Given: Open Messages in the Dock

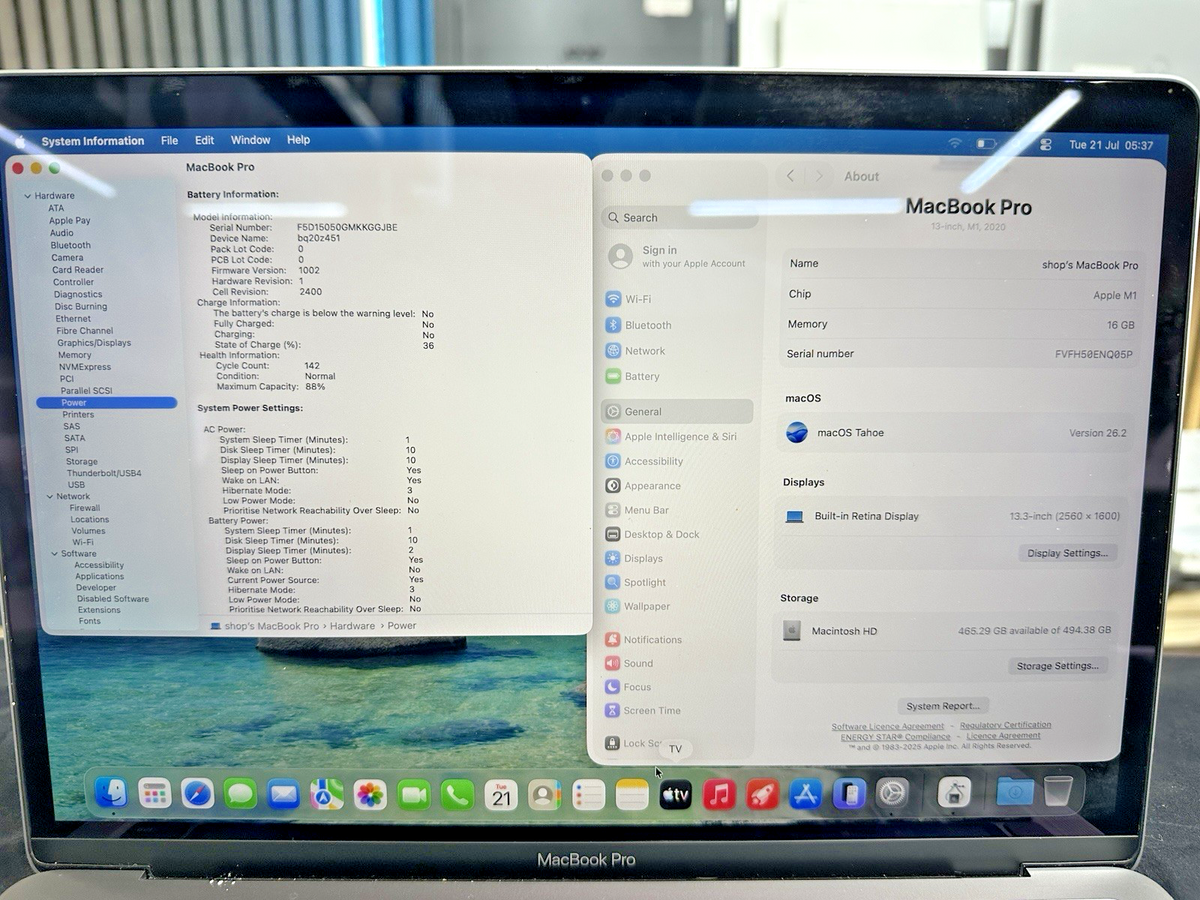Looking at the screenshot, I should pos(240,794).
